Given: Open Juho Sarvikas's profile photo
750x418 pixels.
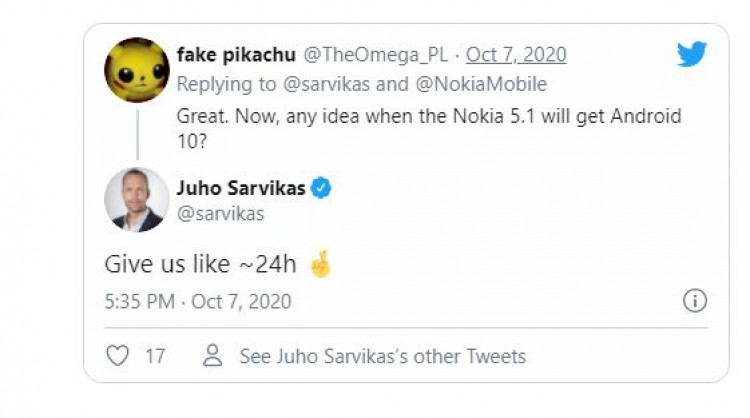Looking at the screenshot, I should point(137,200).
